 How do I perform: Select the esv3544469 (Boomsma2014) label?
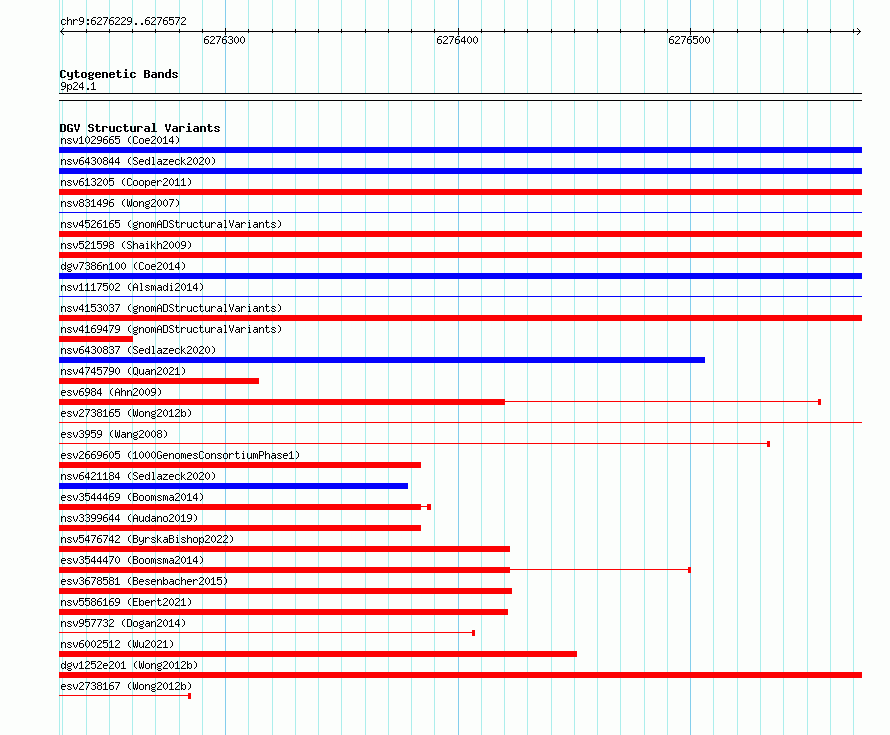point(132,497)
